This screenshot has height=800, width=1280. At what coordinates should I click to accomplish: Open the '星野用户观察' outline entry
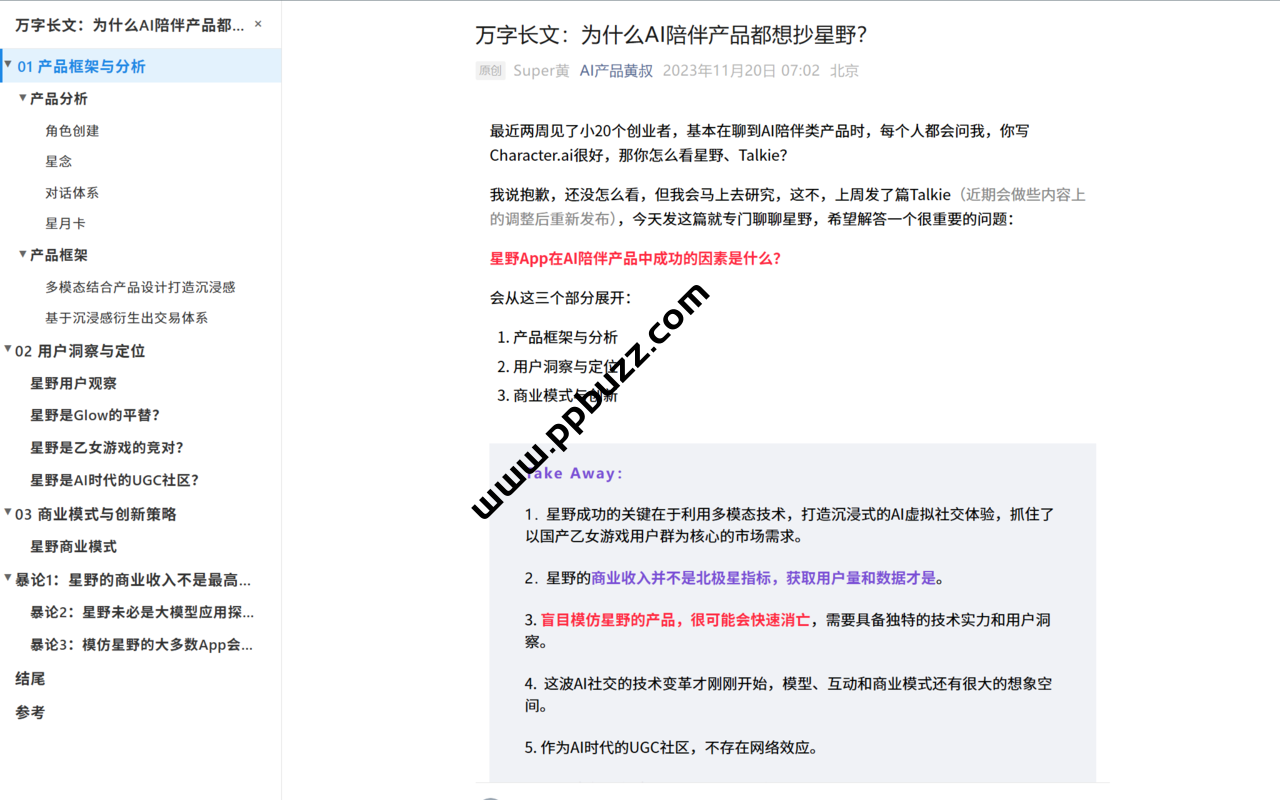click(x=73, y=383)
